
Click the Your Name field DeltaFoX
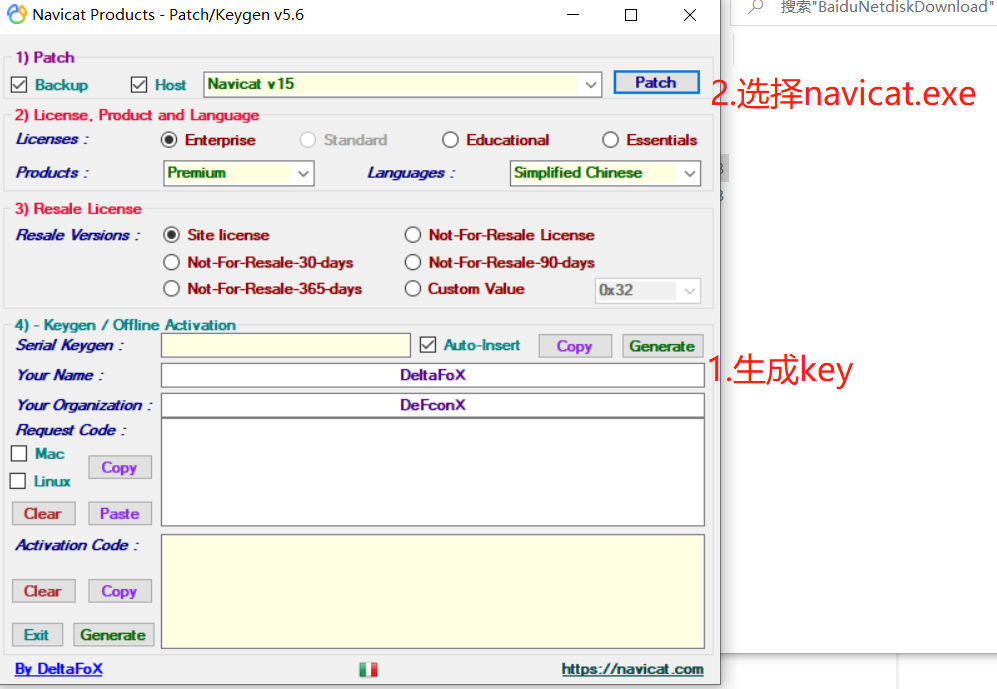pyautogui.click(x=432, y=375)
